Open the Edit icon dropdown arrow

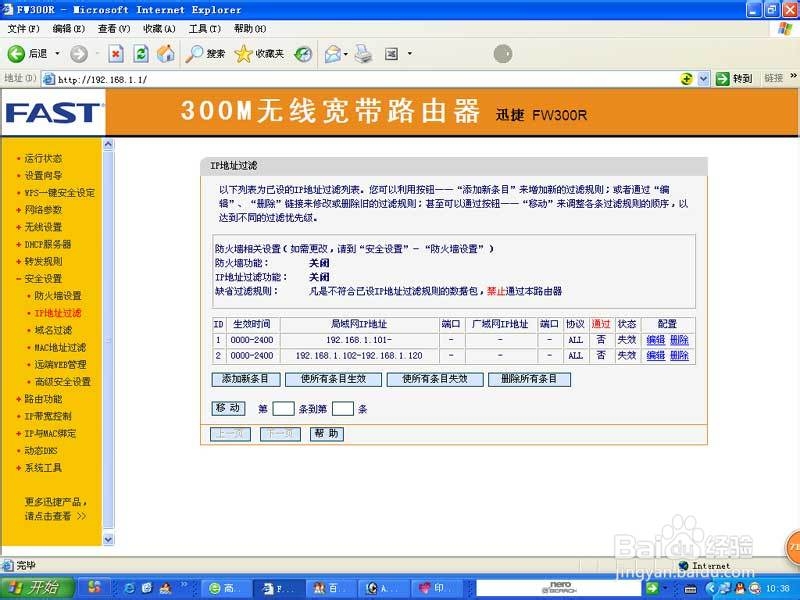pos(410,54)
